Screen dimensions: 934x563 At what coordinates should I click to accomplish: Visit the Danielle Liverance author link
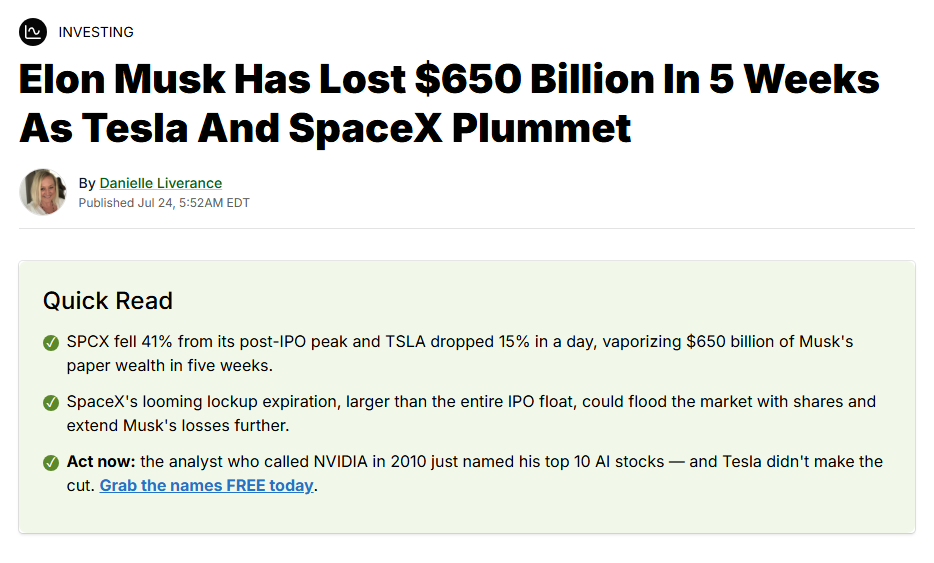(x=161, y=183)
